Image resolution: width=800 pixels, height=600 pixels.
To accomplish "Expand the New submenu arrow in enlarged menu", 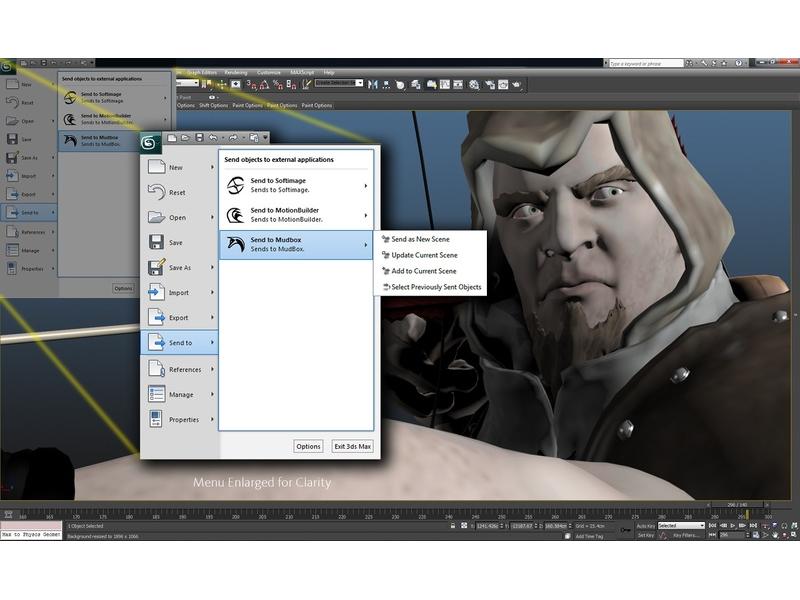I will 212,167.
